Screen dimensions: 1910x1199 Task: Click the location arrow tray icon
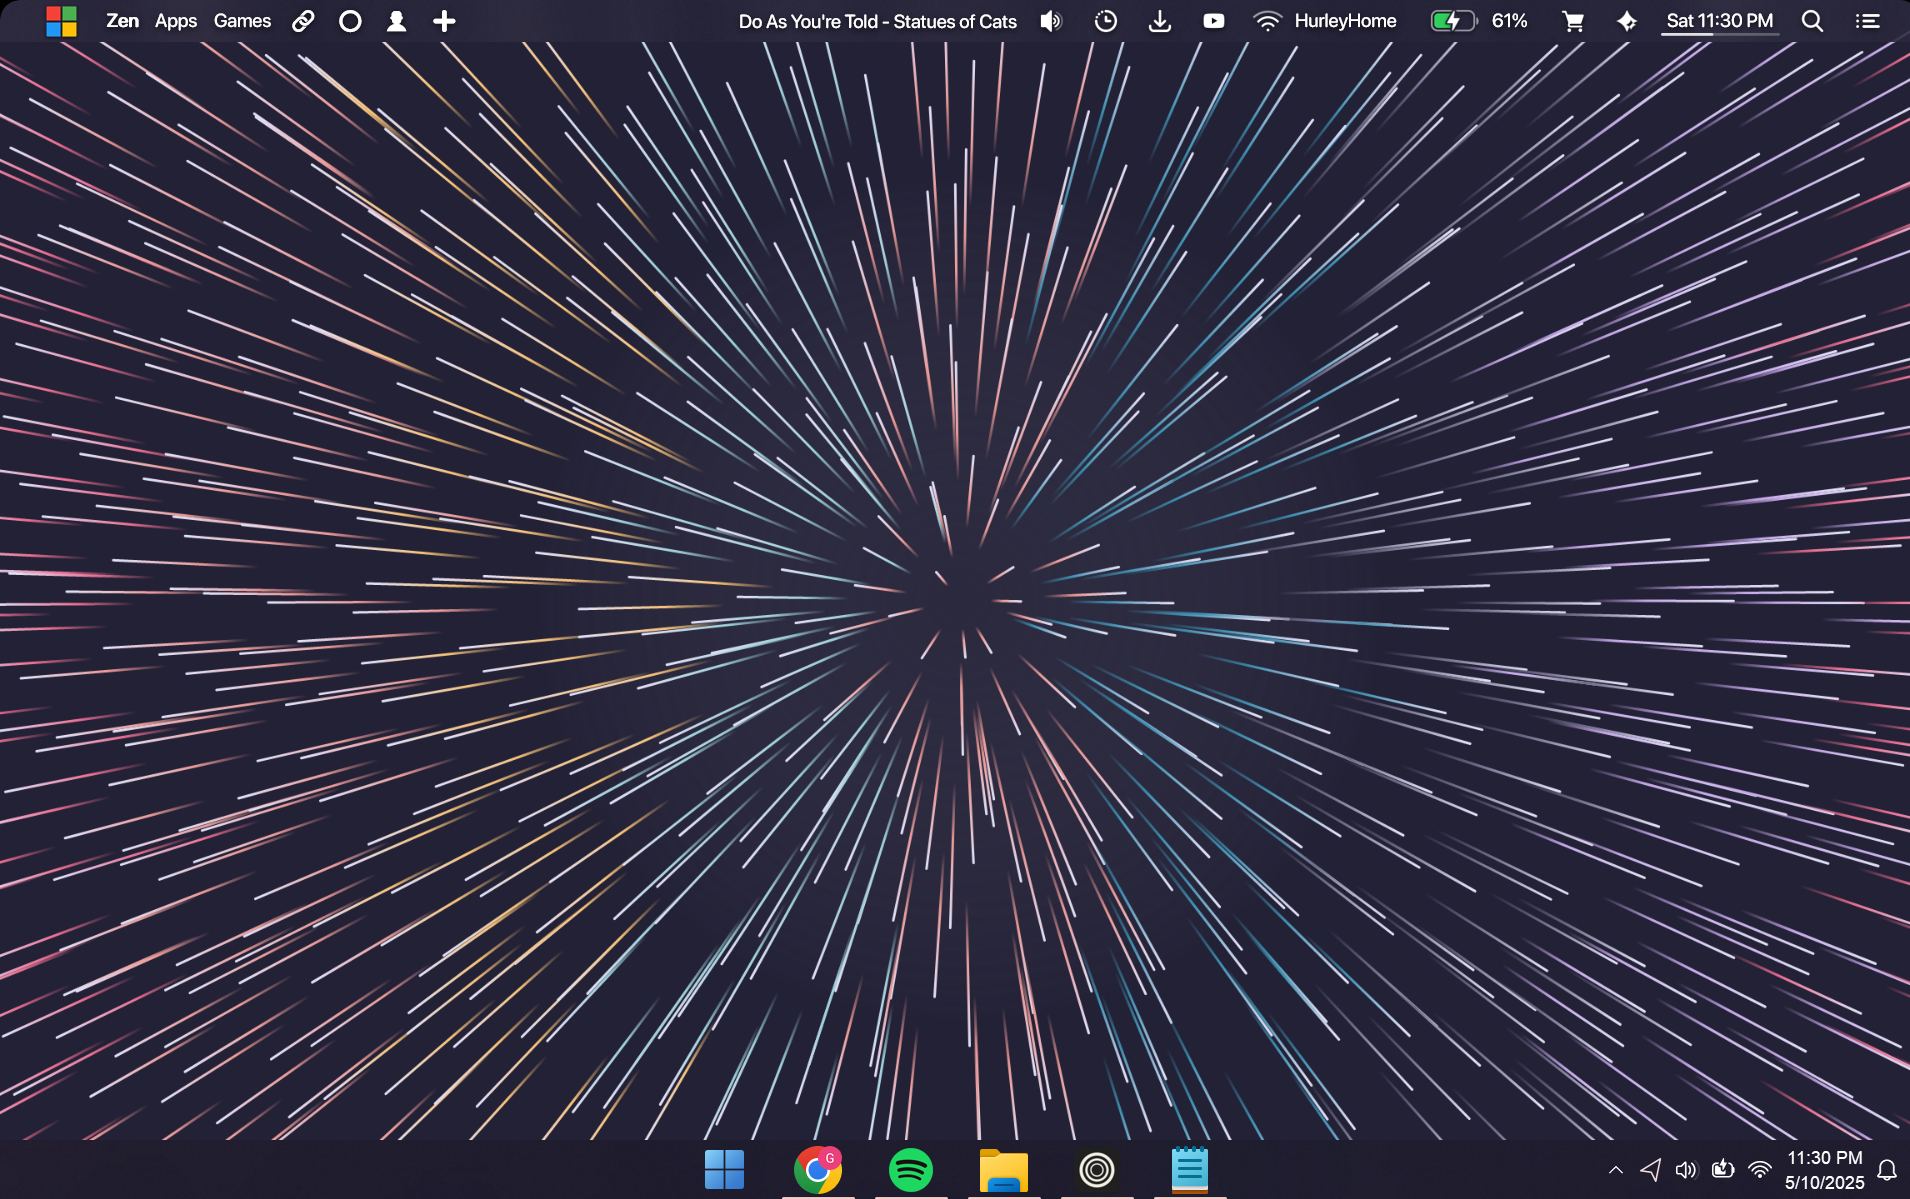pos(1651,1169)
